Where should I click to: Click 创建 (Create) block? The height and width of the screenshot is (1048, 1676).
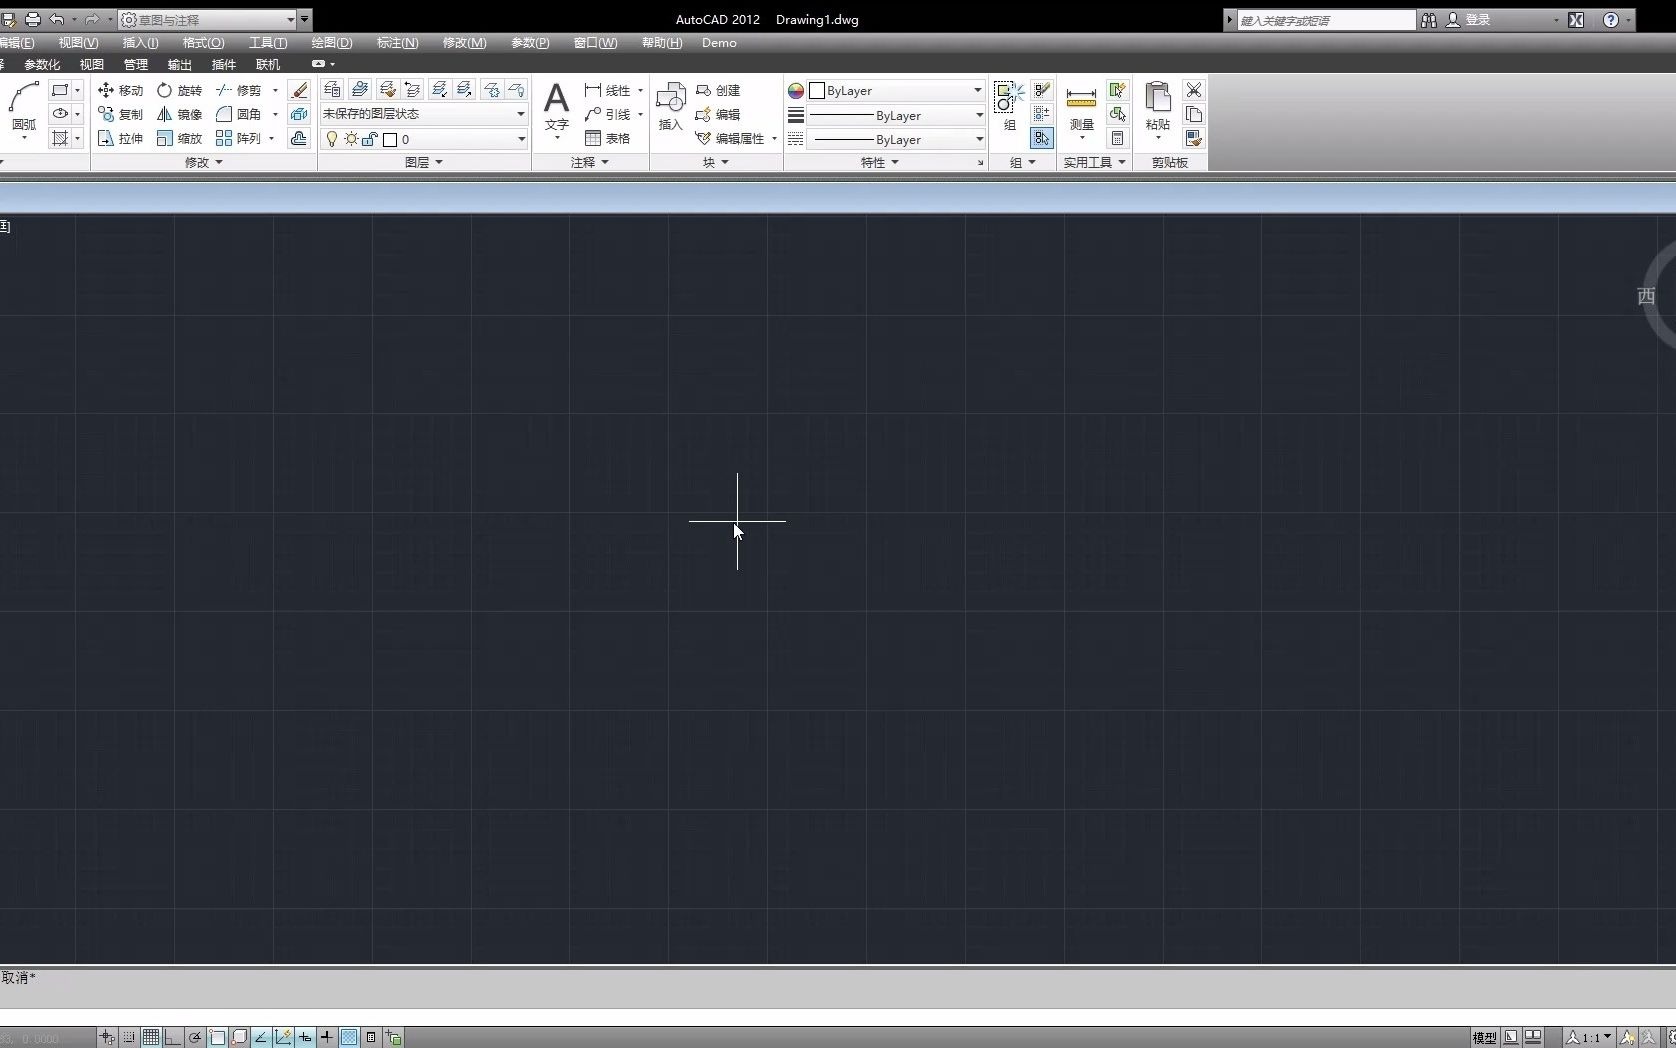click(717, 90)
